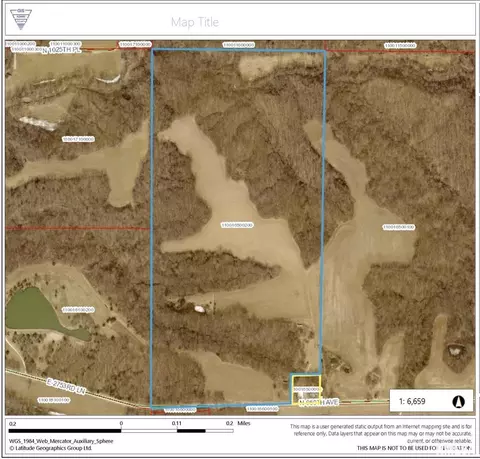Viewport: 480px width, 459px height.
Task: Click the map disclaimer text
Action: pyautogui.click(x=381, y=437)
